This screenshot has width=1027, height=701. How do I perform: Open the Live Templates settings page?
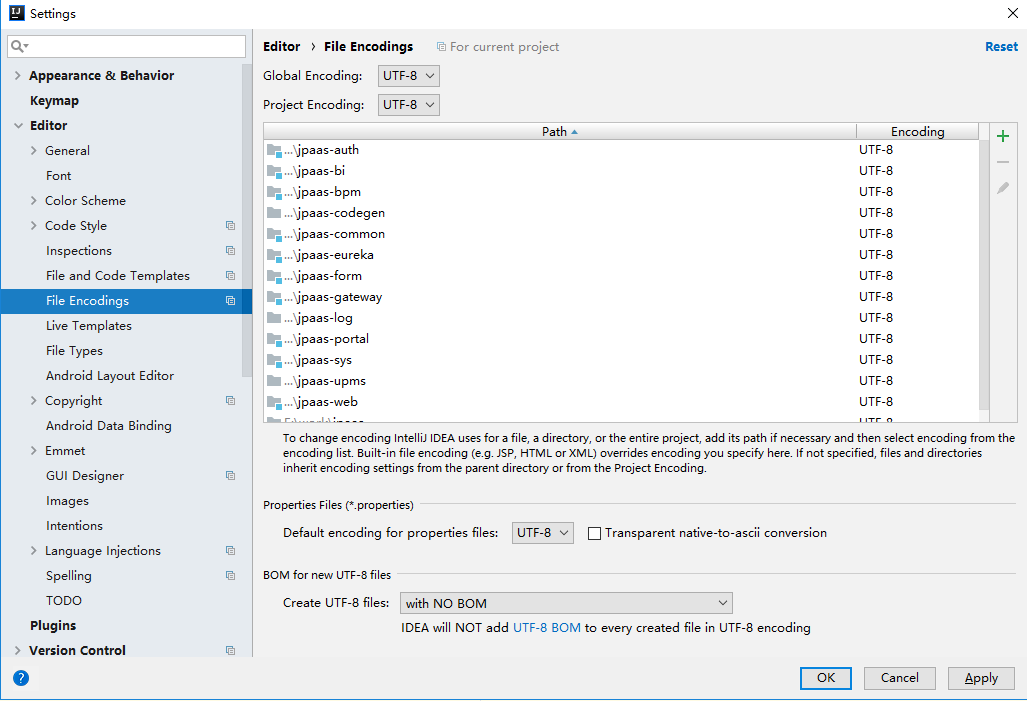tap(88, 326)
